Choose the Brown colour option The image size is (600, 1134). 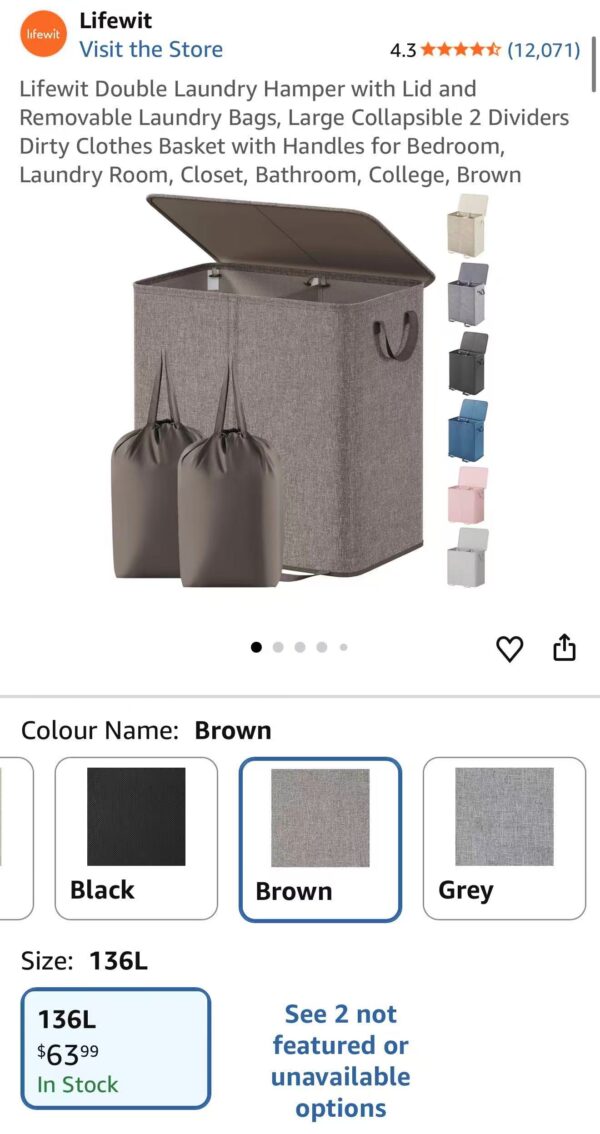click(x=320, y=840)
